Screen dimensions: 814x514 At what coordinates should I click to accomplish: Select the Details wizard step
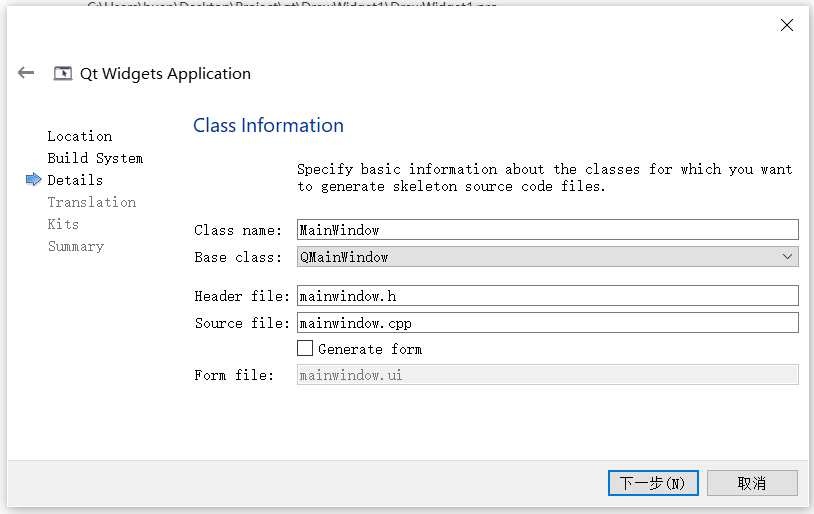[75, 180]
